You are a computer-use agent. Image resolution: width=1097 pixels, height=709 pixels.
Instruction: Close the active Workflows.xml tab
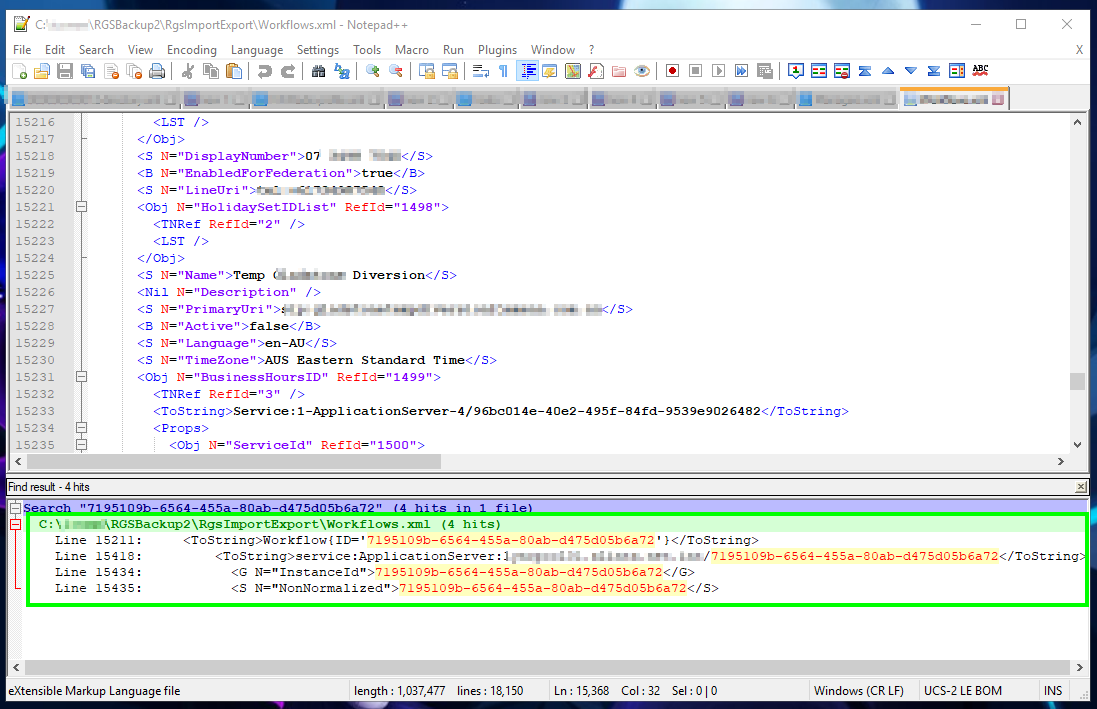pyautogui.click(x=998, y=99)
